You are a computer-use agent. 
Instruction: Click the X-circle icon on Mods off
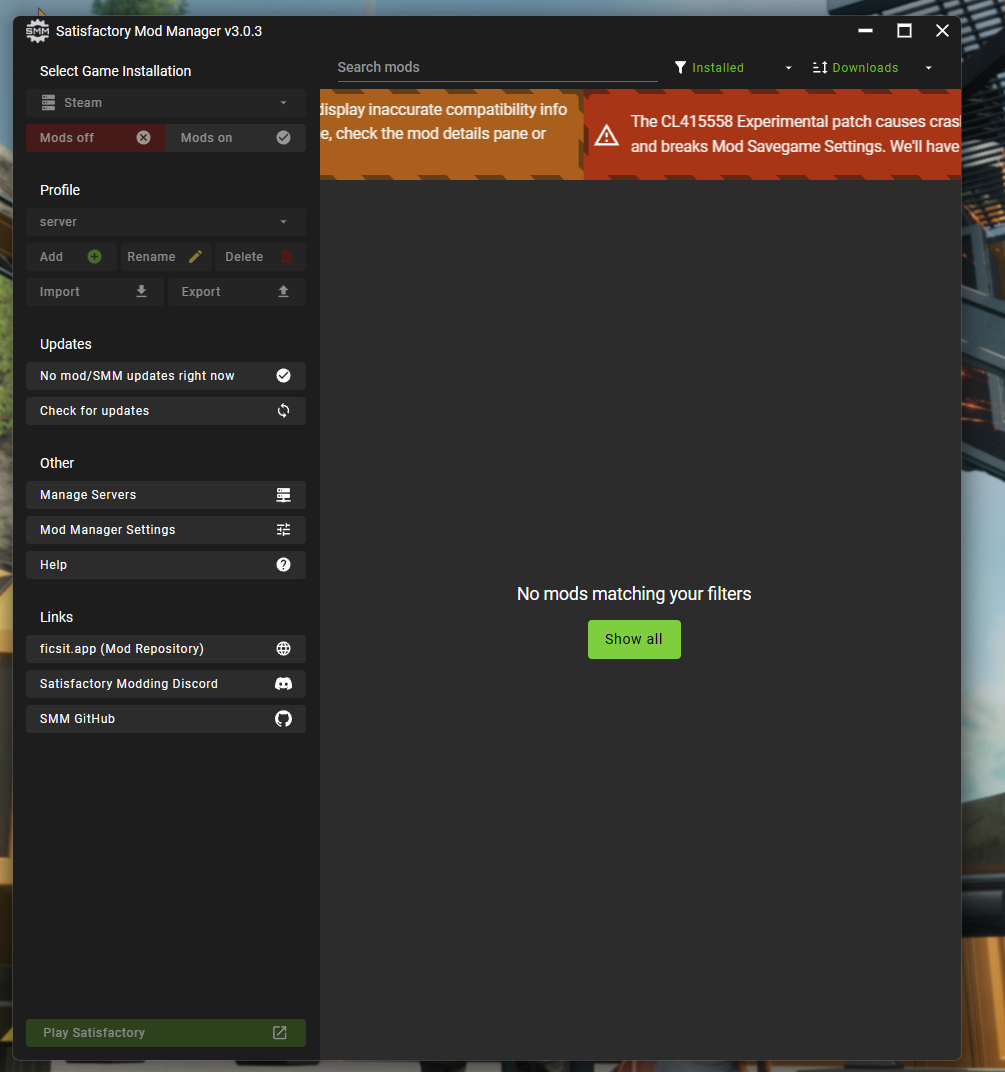click(143, 137)
